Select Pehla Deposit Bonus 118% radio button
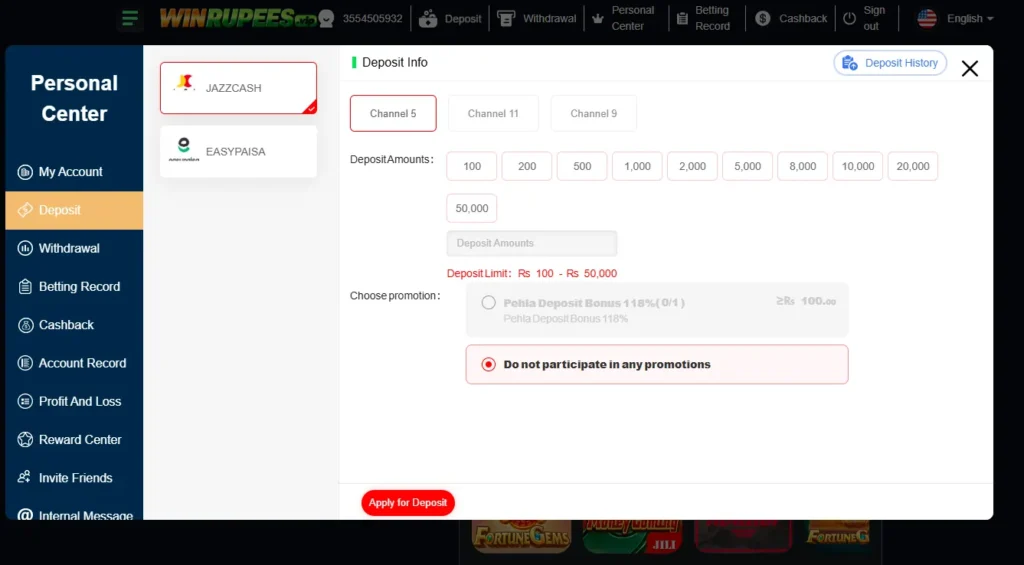The image size is (1024, 565). [488, 302]
